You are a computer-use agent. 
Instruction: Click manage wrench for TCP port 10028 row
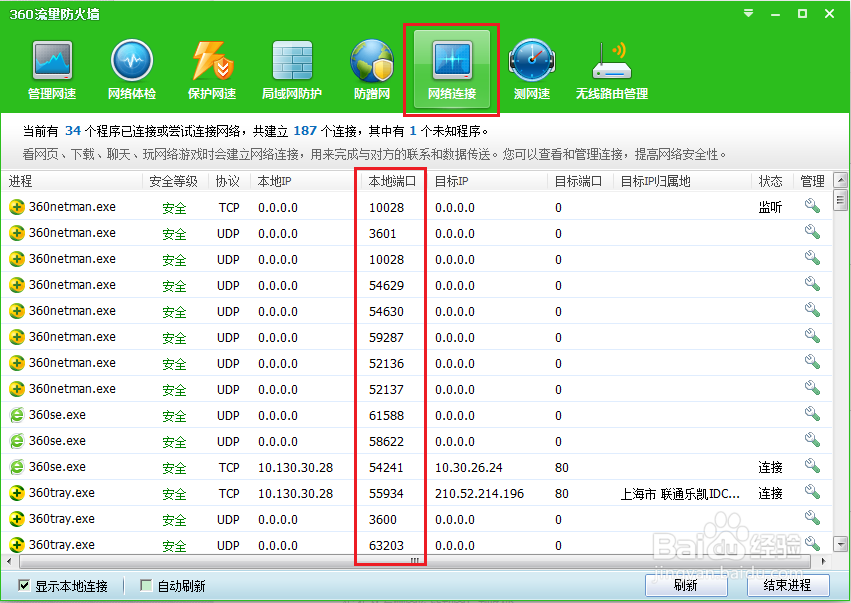pos(812,206)
